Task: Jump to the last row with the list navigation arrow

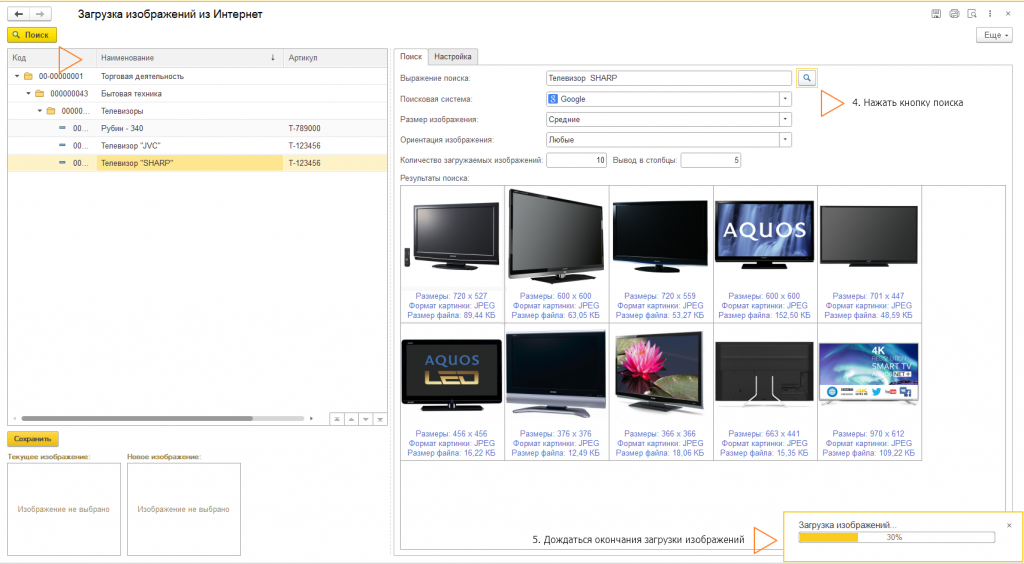Action: point(379,418)
